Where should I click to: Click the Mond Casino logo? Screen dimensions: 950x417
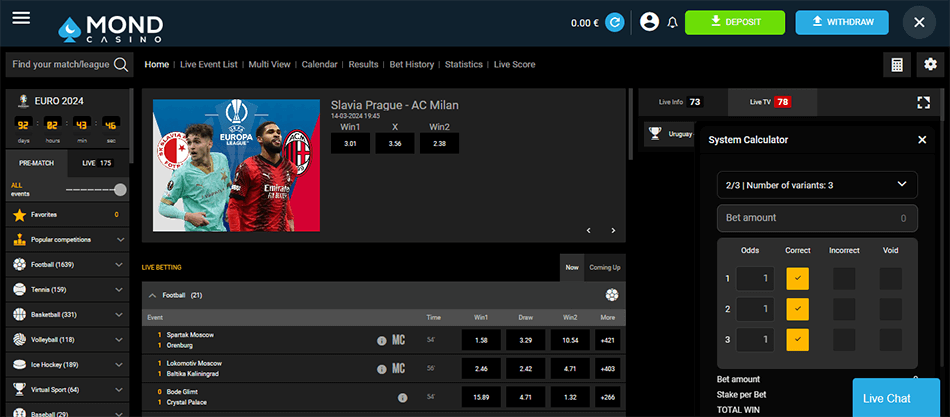pyautogui.click(x=110, y=29)
